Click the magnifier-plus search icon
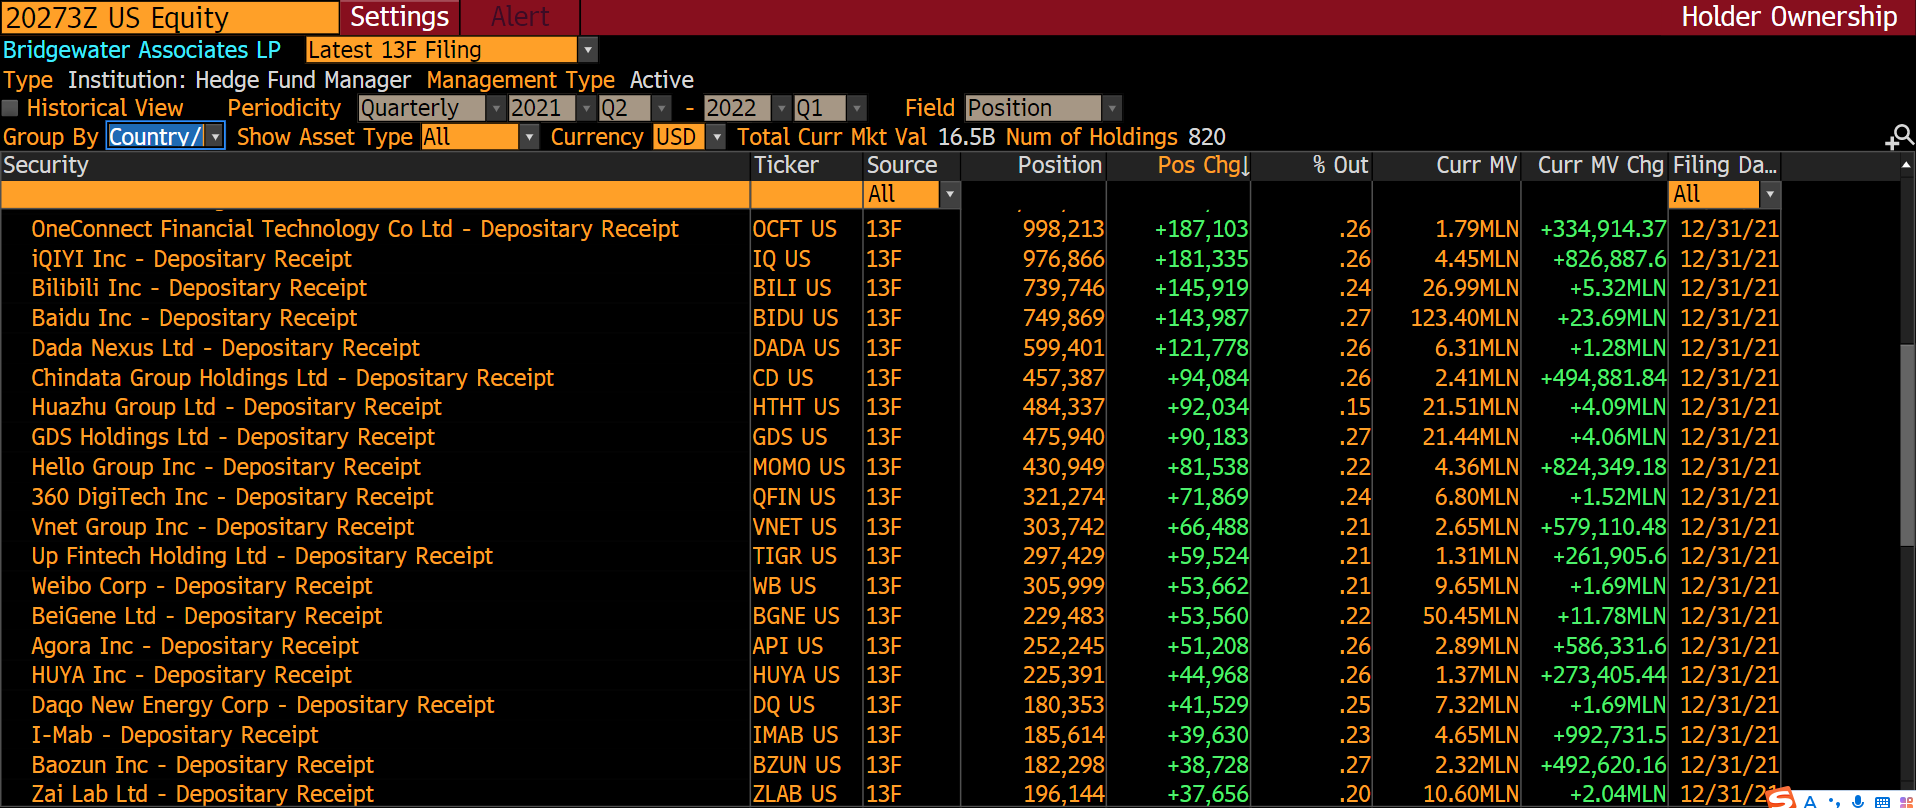1916x808 pixels. pos(1899,137)
